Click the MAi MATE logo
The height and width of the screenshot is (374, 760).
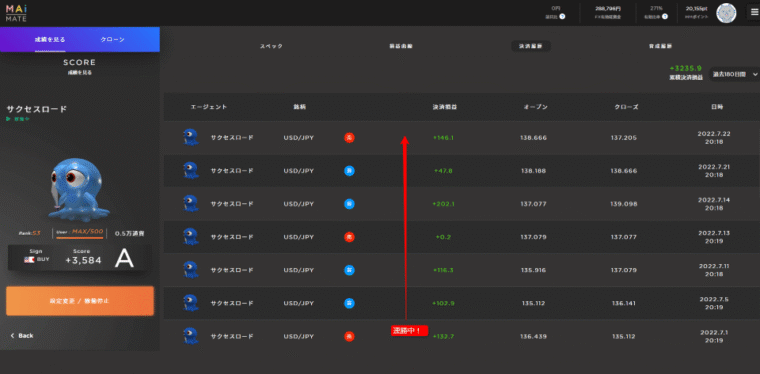(16, 13)
